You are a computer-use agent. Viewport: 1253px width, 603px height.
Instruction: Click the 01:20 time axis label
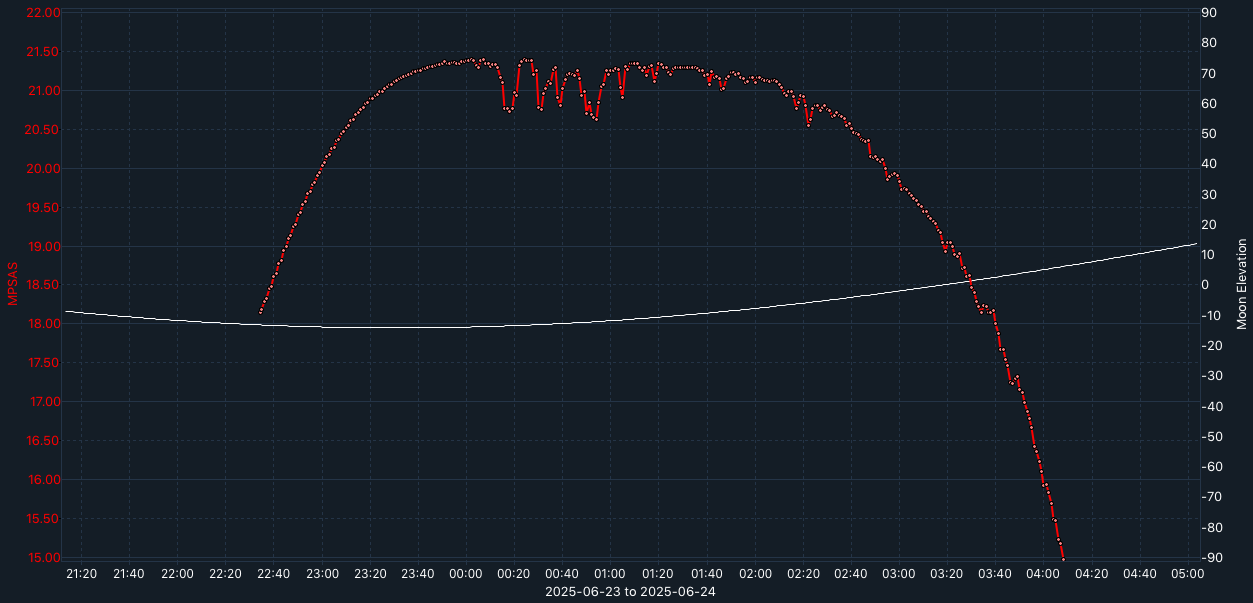(658, 574)
